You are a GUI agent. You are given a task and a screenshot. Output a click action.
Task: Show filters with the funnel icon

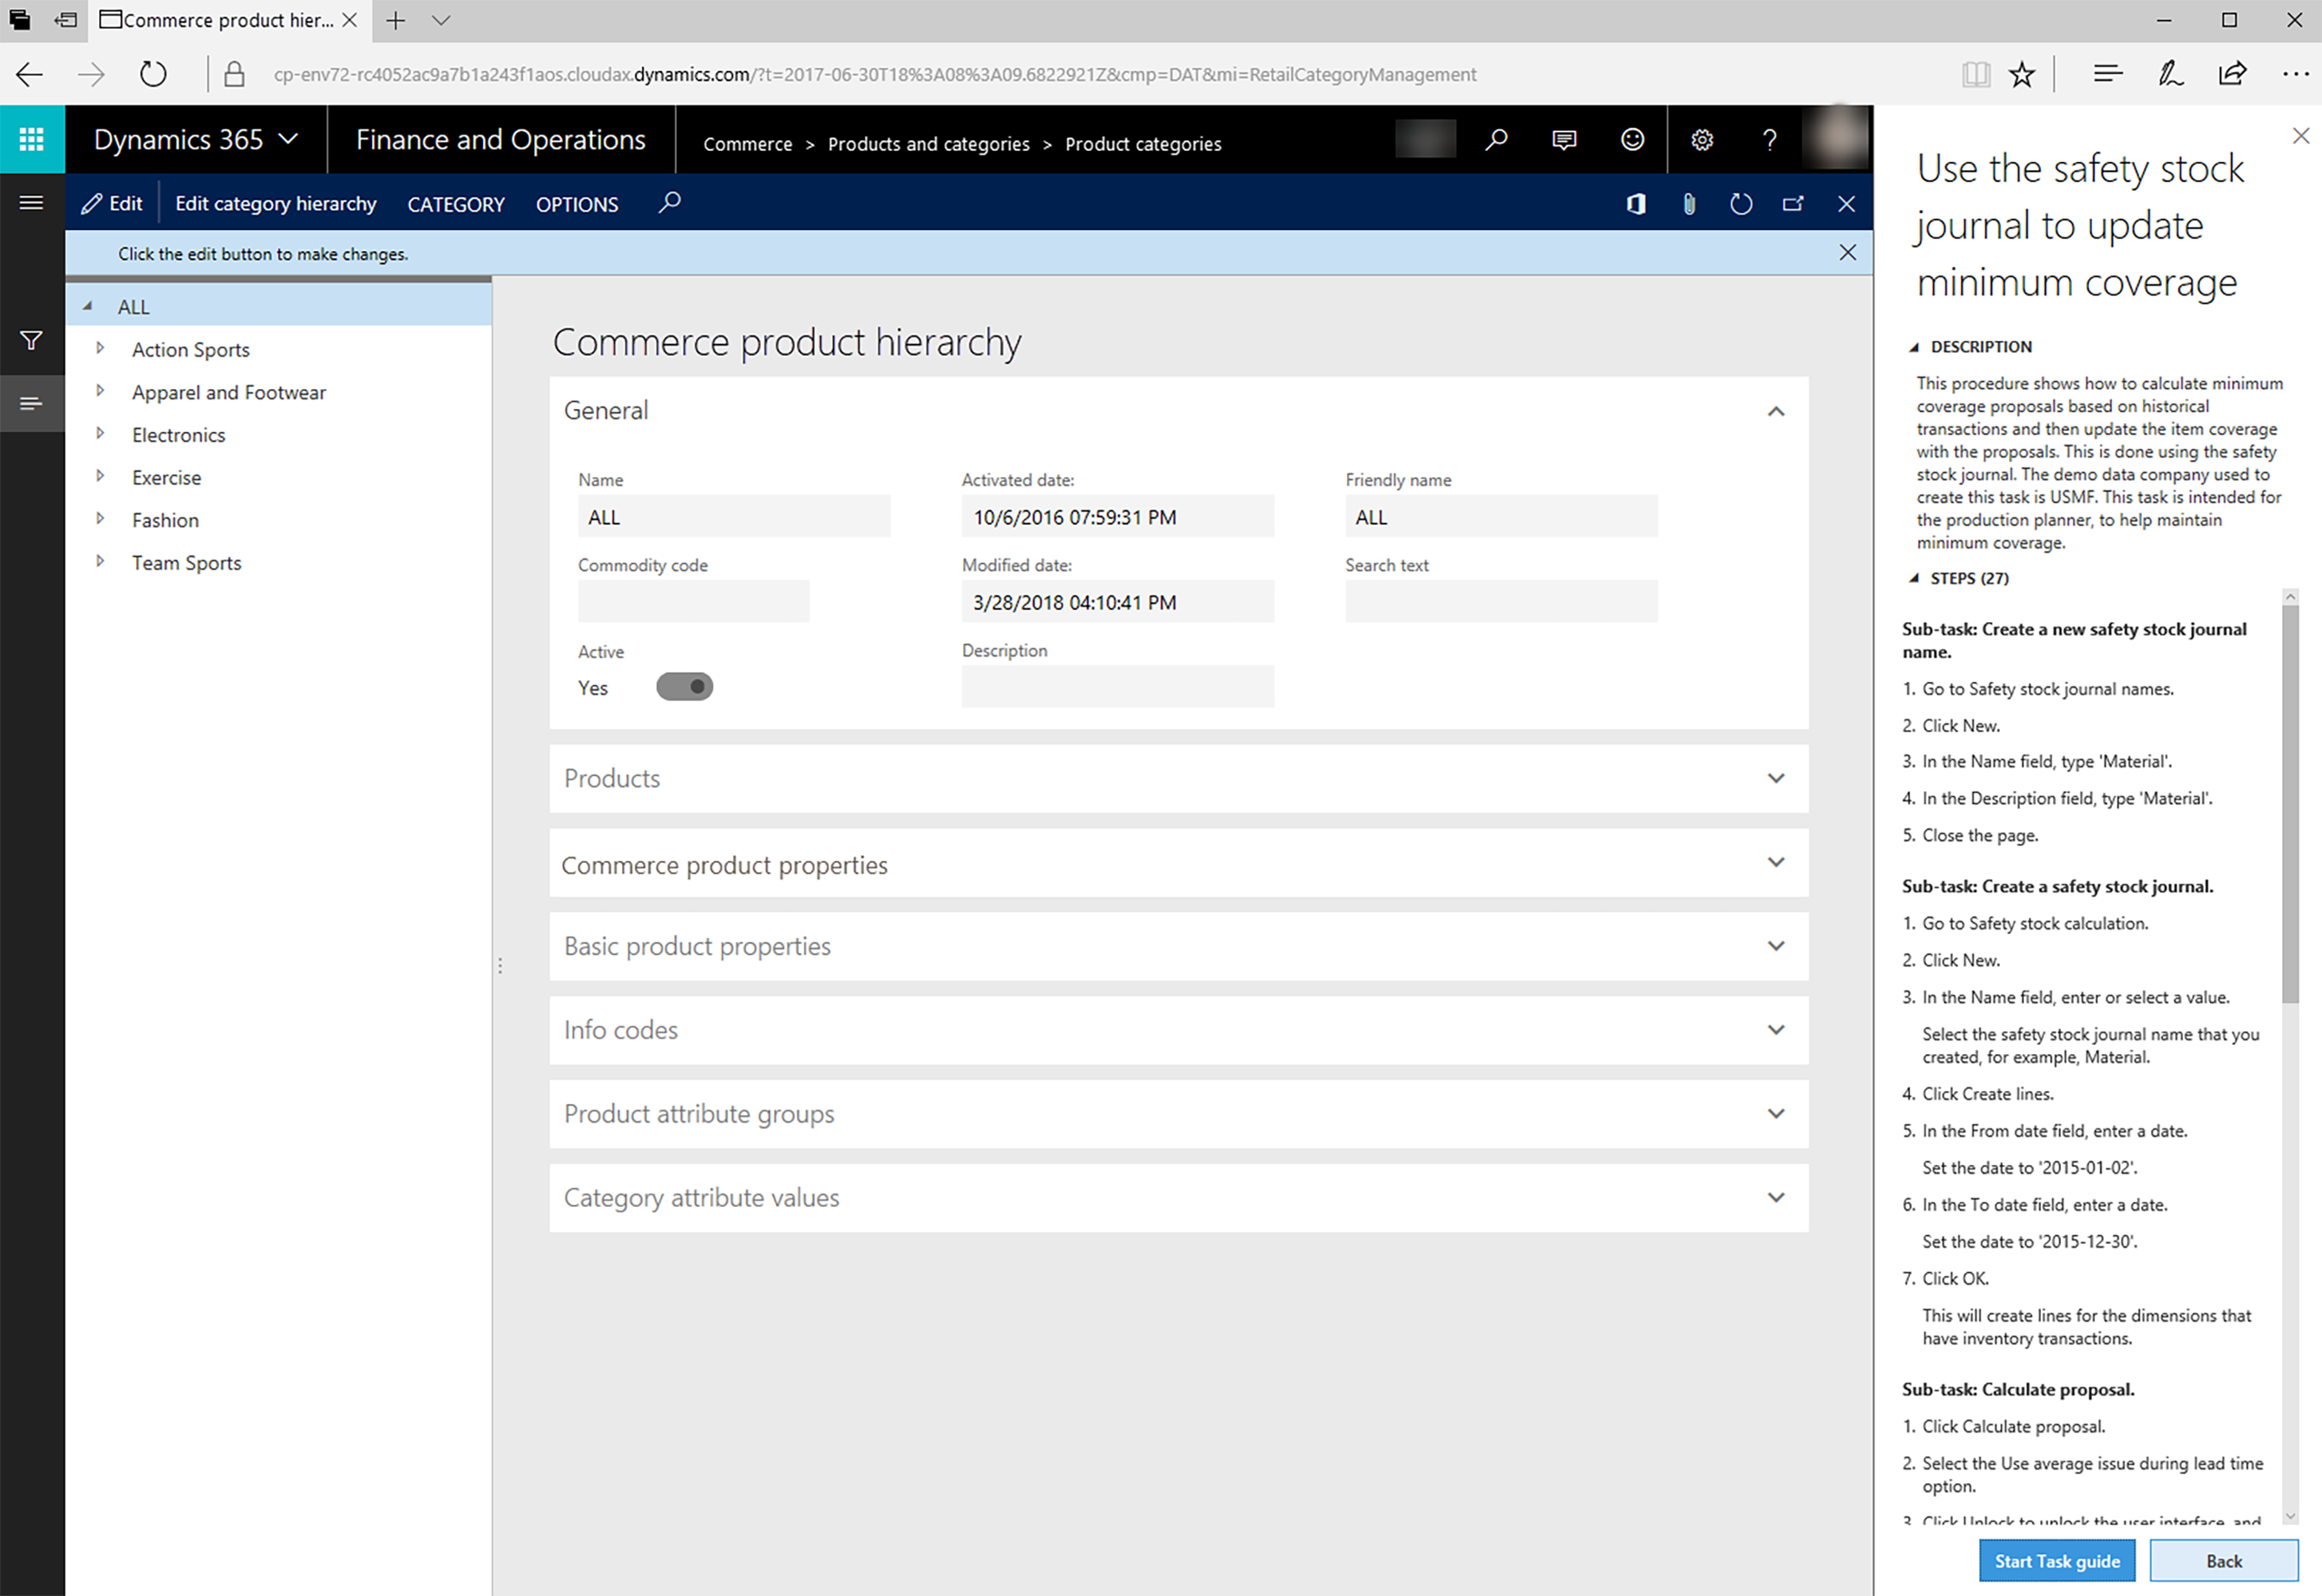pyautogui.click(x=32, y=341)
